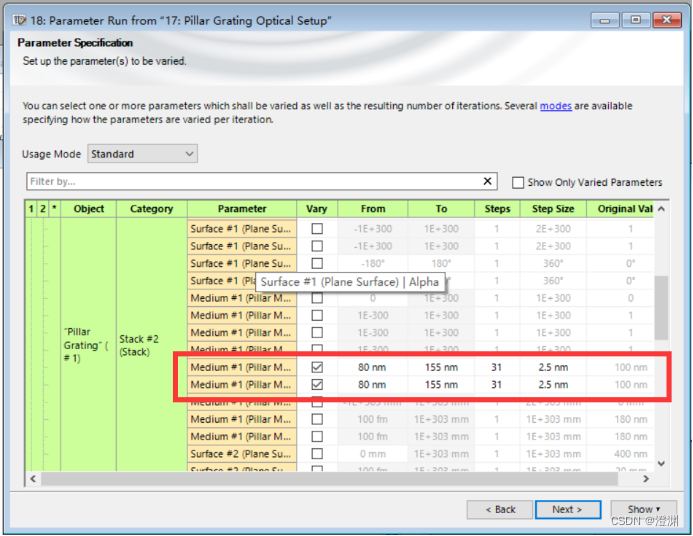Open the Usage Mode dropdown
The image size is (693, 536).
[142, 154]
